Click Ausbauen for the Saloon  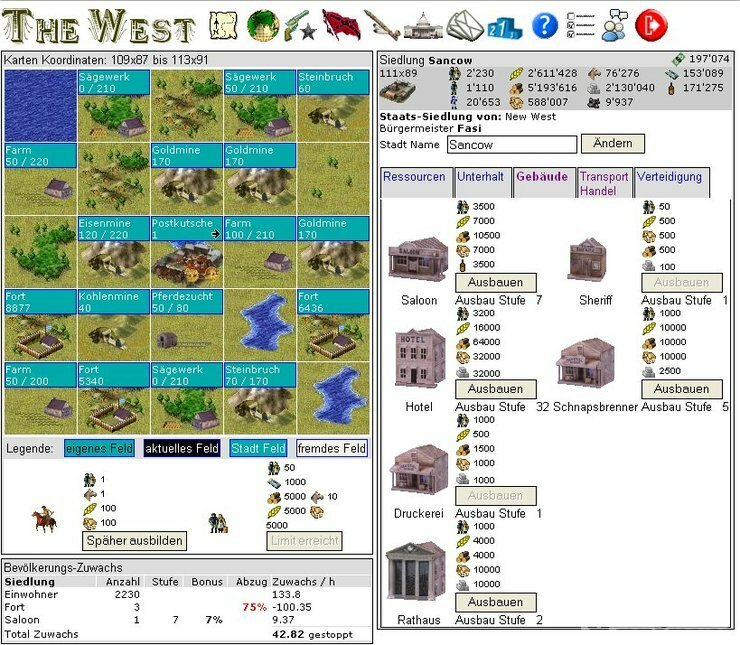[x=496, y=282]
